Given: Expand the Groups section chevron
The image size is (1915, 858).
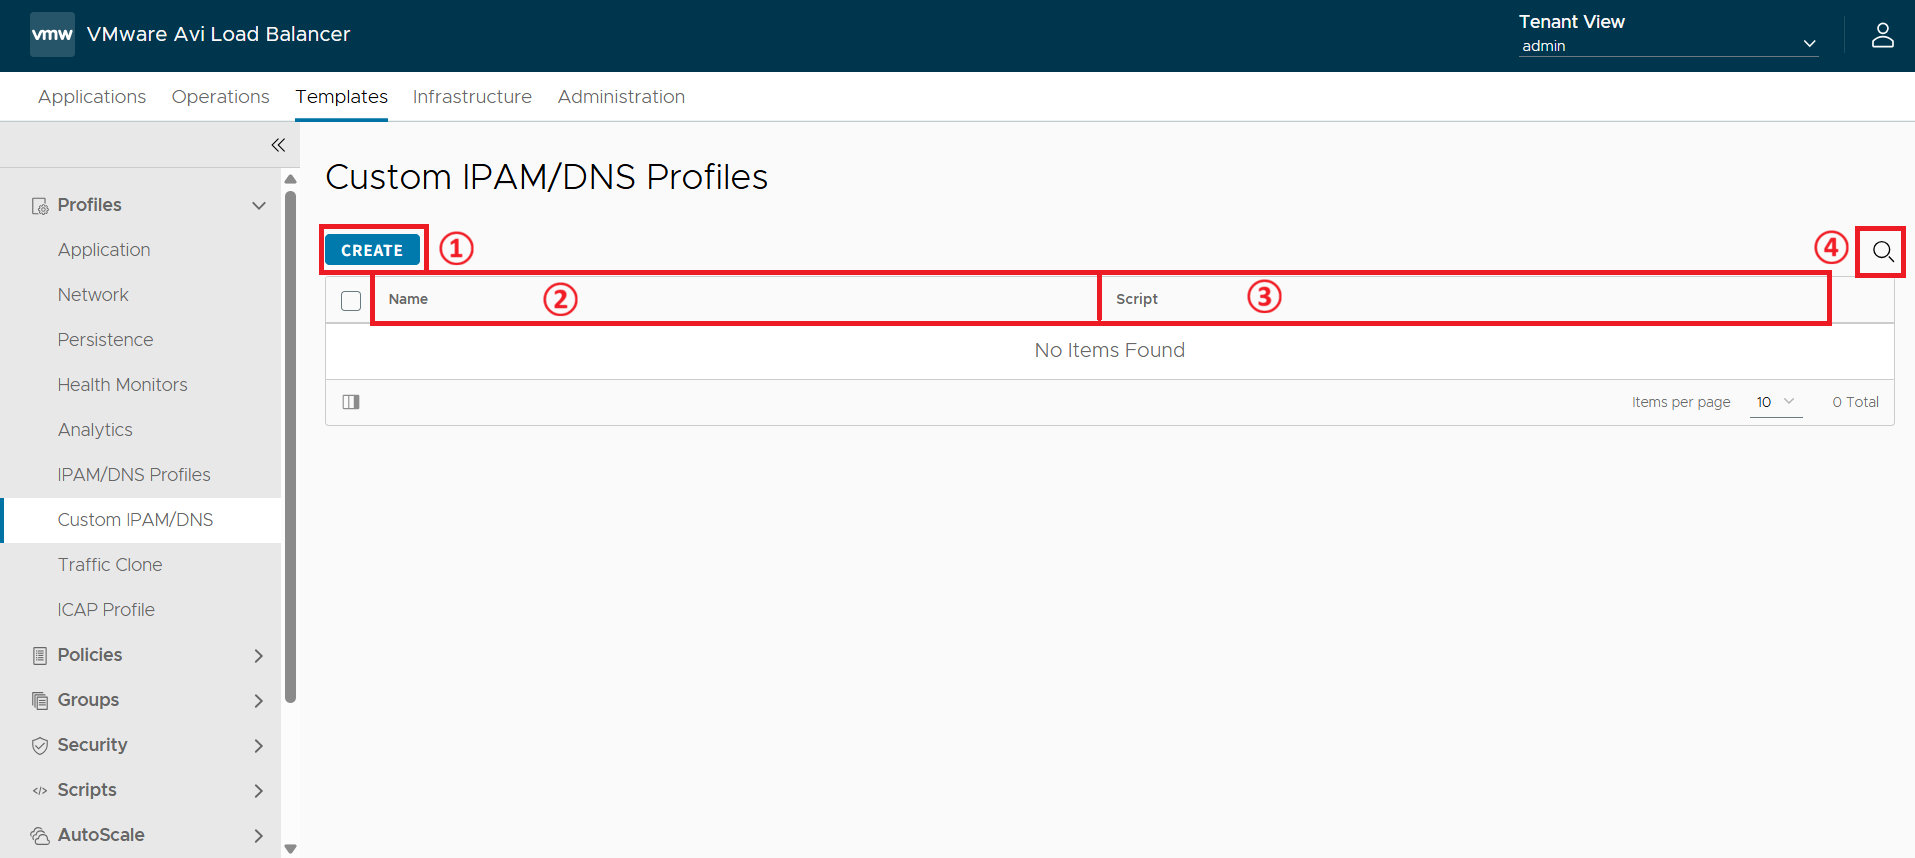Looking at the screenshot, I should (x=259, y=700).
